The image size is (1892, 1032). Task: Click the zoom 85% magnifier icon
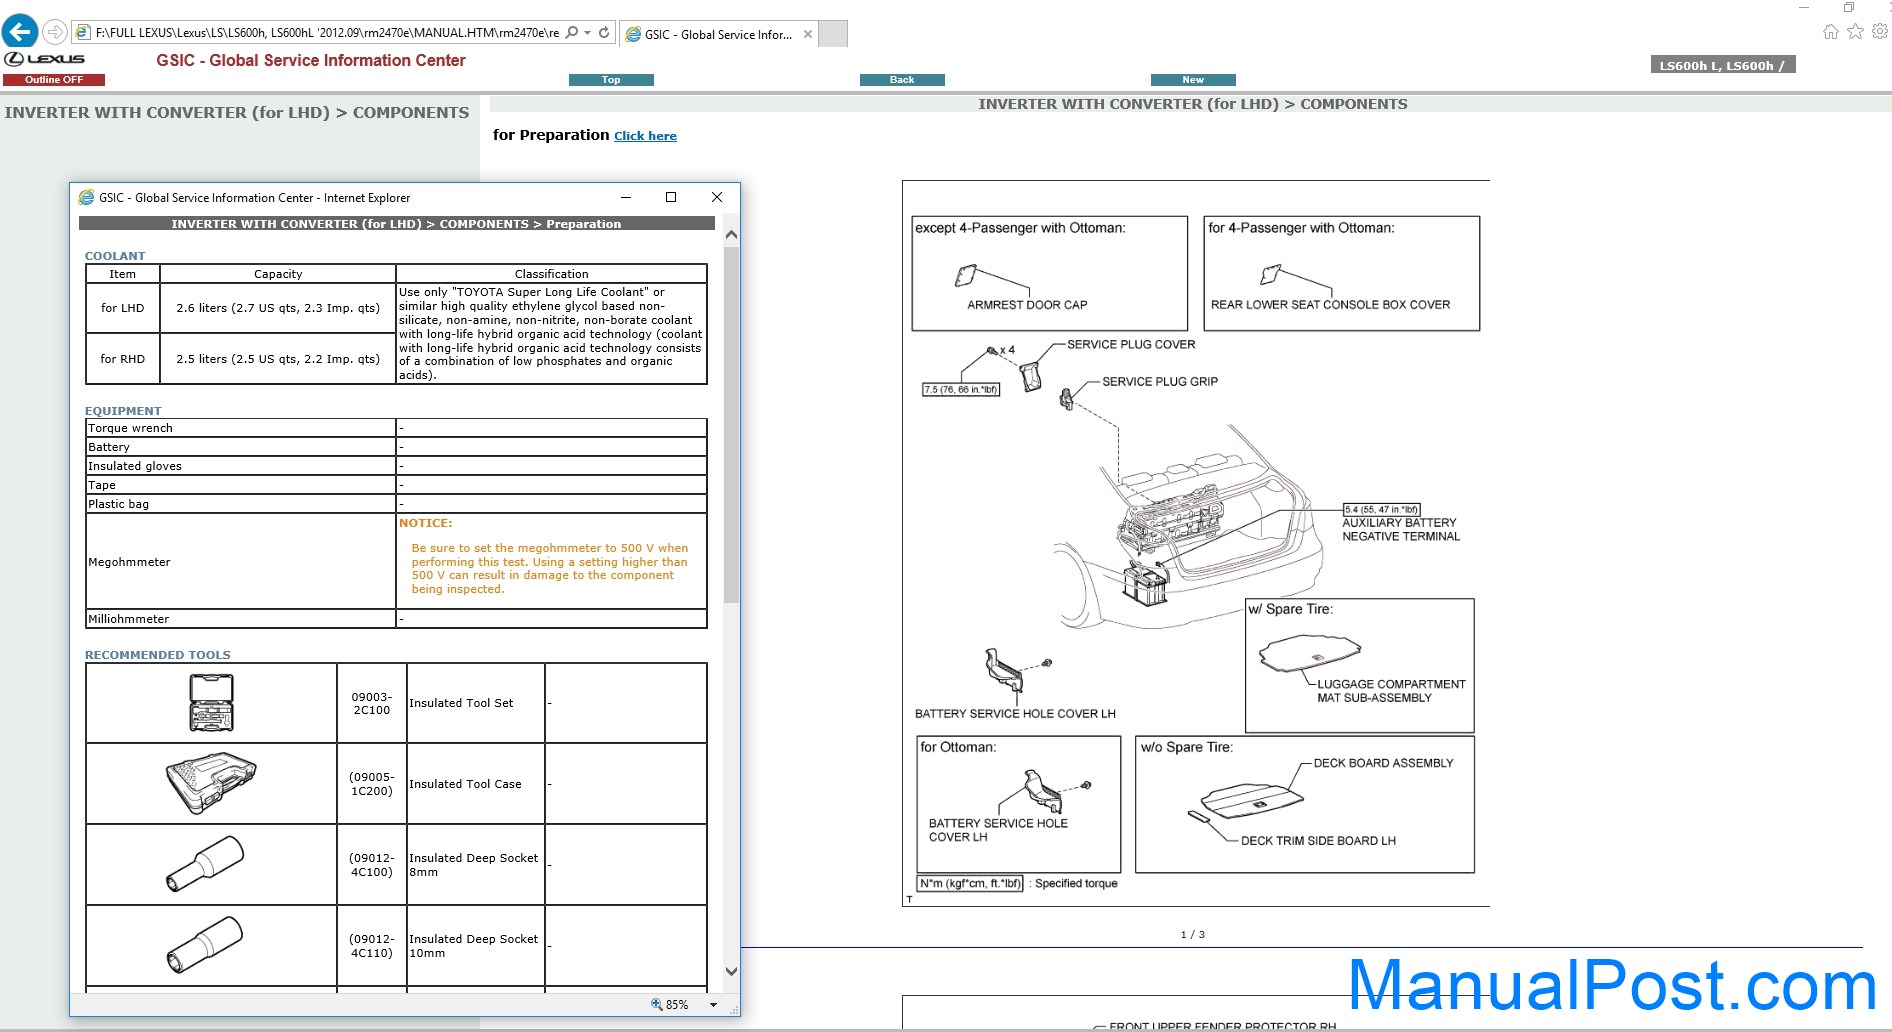click(657, 1004)
